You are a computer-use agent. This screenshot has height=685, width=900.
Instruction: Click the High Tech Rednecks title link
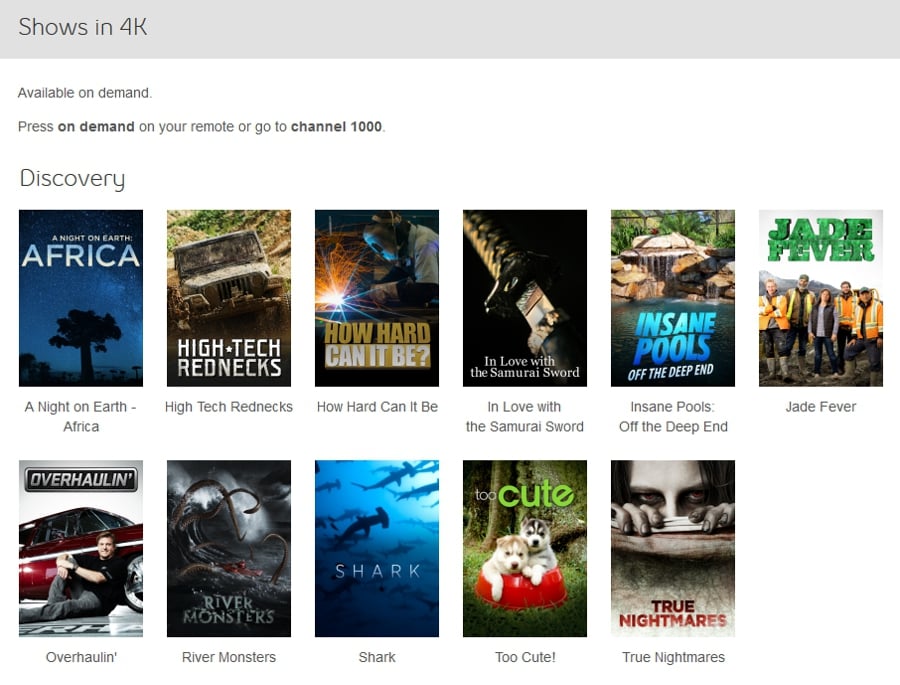(x=228, y=407)
